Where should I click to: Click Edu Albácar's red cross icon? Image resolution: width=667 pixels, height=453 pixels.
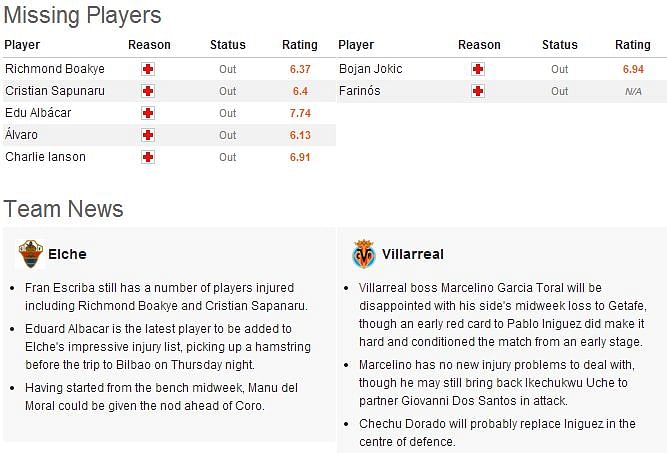[x=148, y=113]
